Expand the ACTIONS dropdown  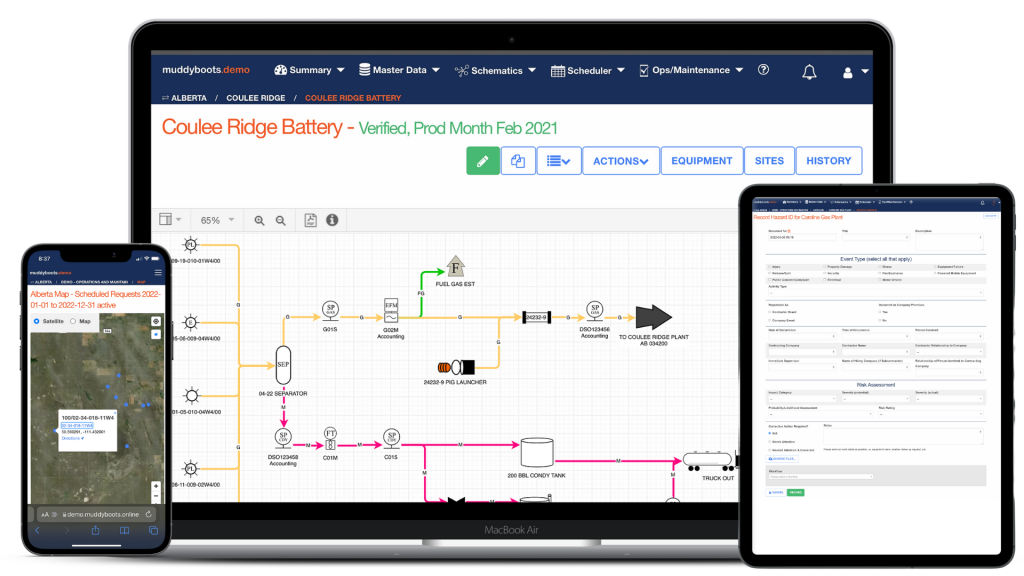620,161
